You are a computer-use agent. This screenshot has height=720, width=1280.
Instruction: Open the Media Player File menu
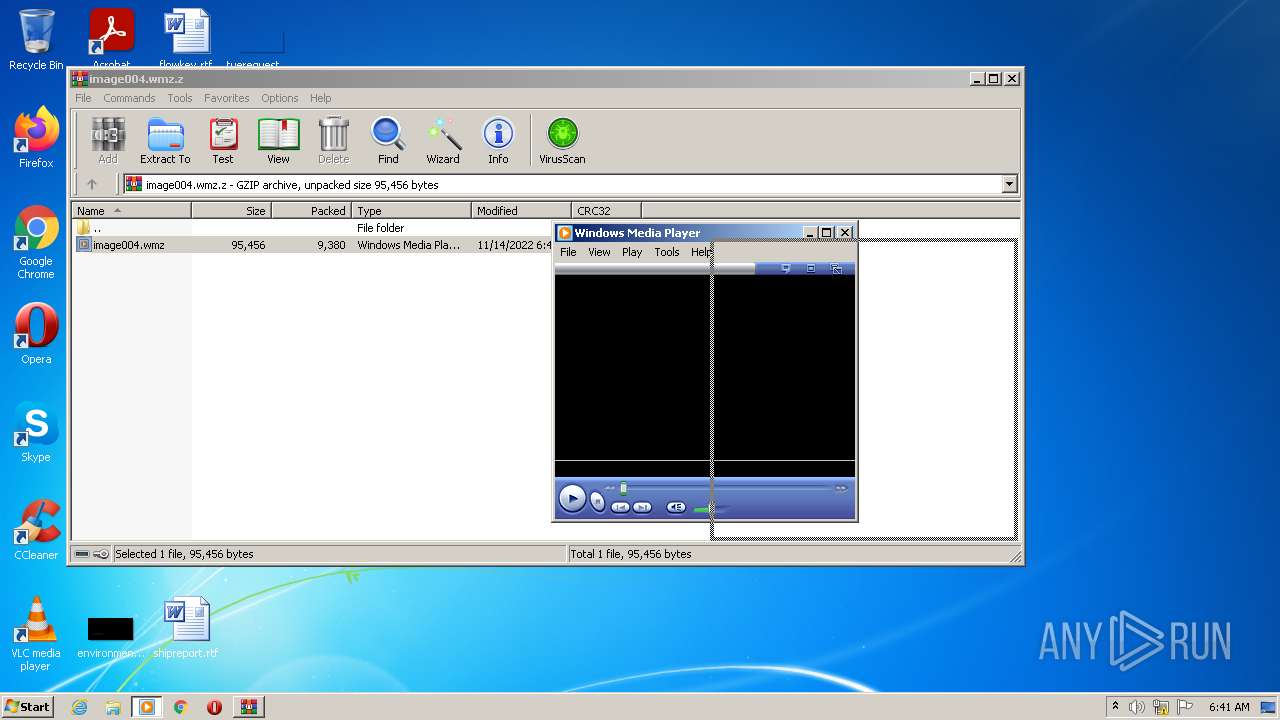point(568,252)
